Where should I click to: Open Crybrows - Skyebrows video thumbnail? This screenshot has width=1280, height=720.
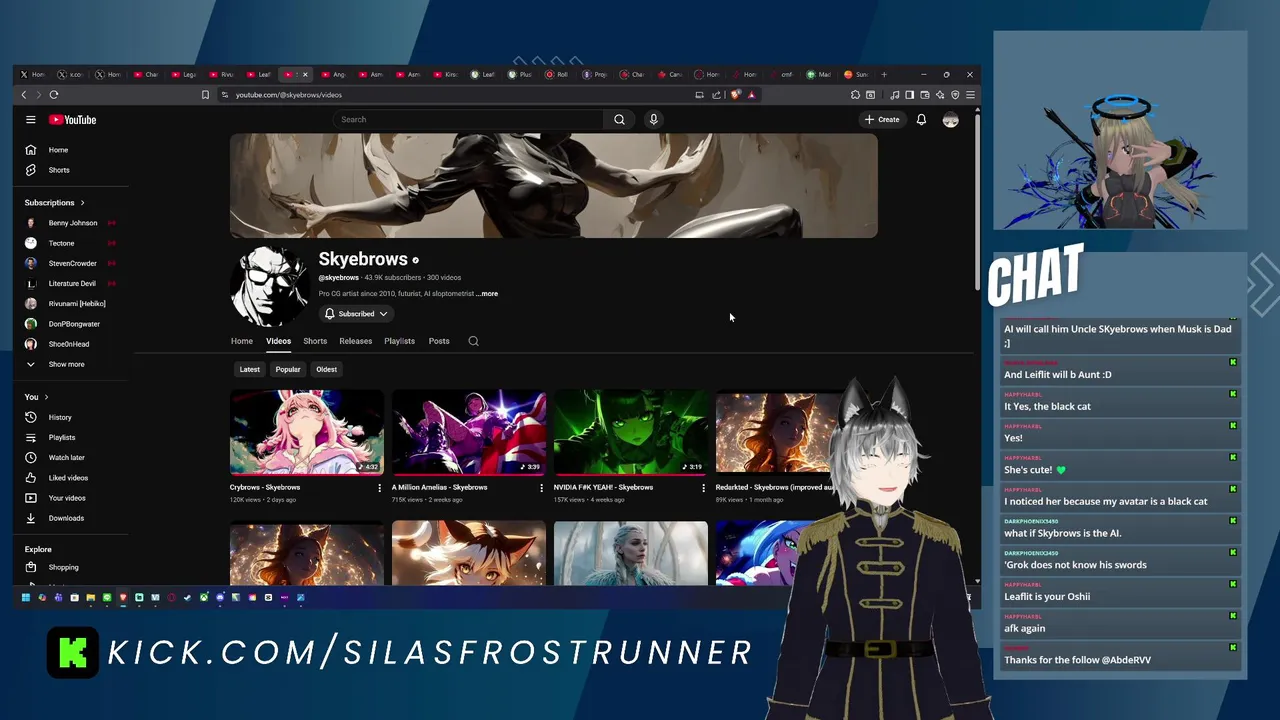tap(307, 432)
